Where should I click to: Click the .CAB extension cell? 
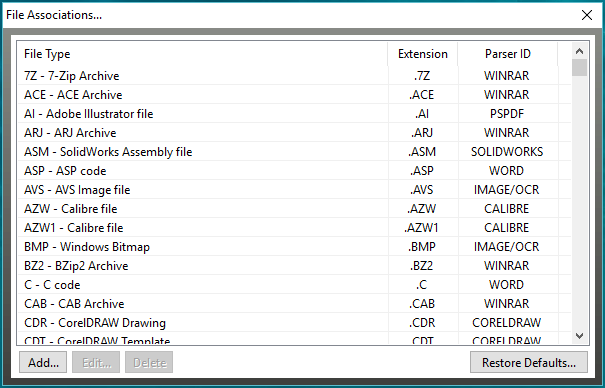click(422, 304)
